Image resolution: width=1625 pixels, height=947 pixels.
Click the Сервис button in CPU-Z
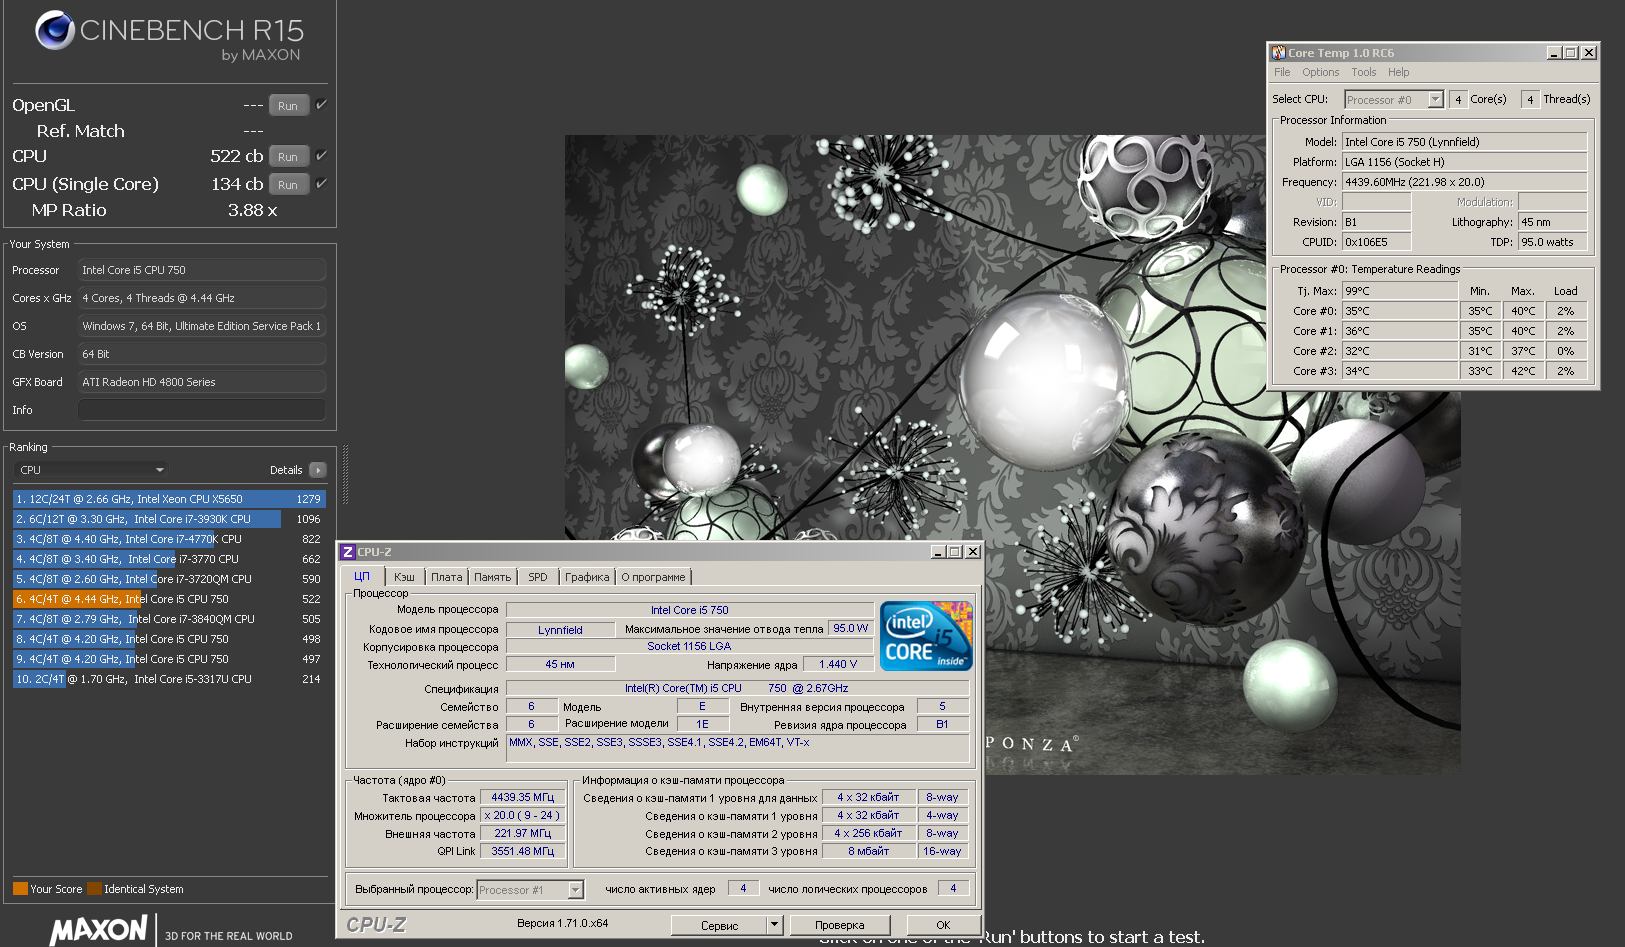click(x=719, y=925)
